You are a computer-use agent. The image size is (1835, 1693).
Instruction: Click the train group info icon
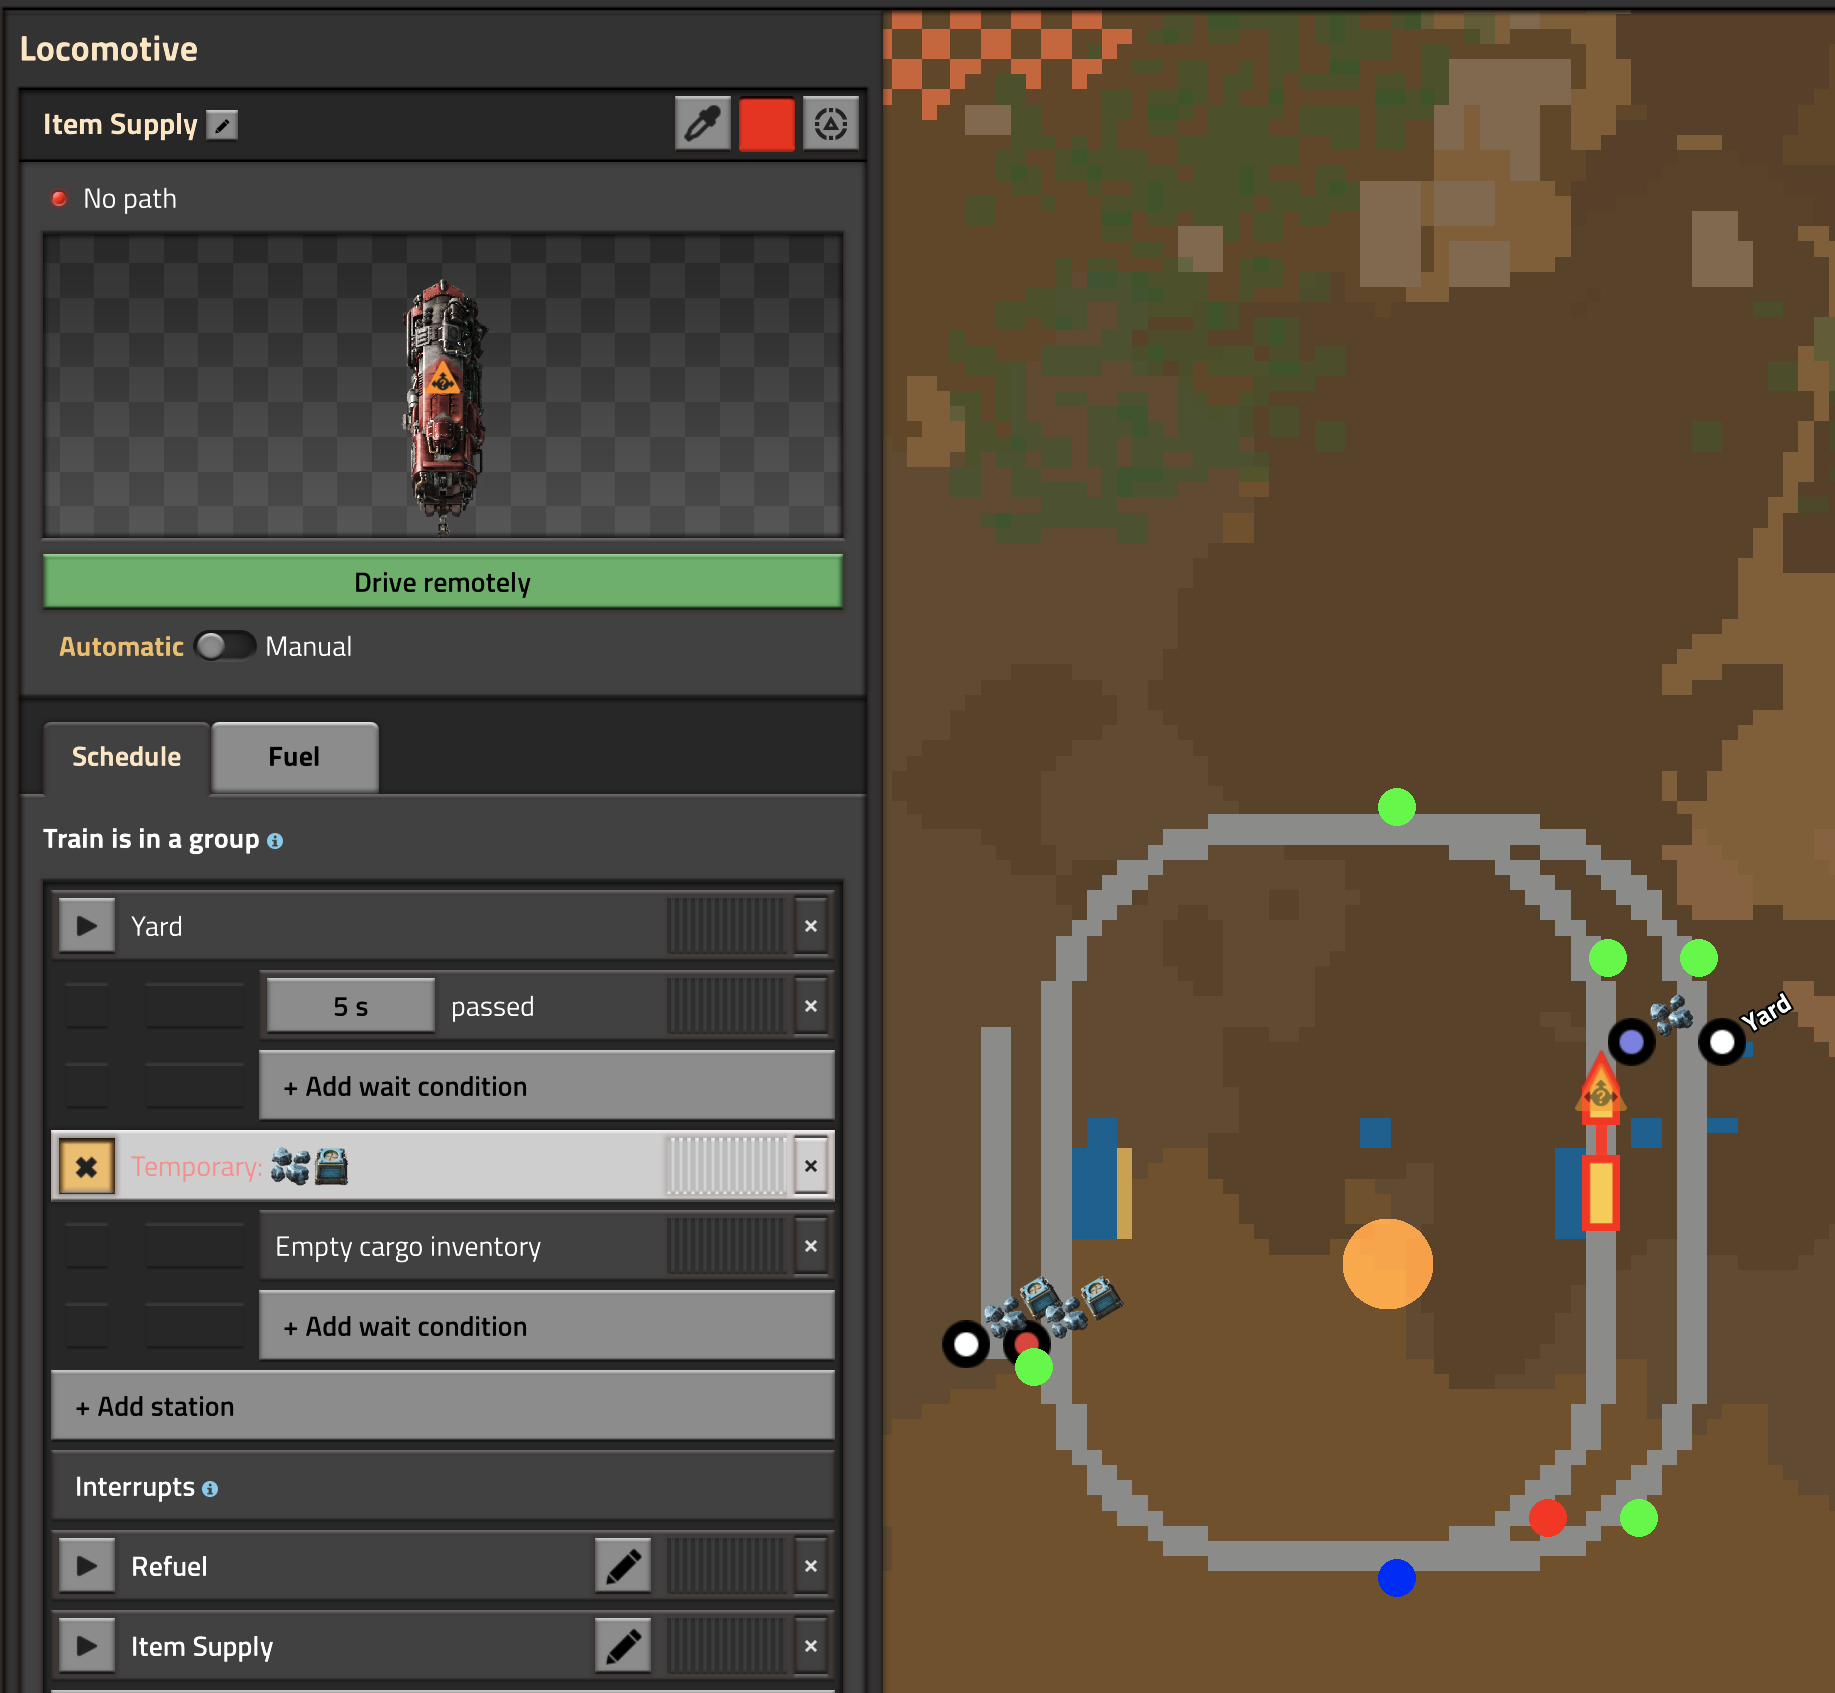point(275,841)
